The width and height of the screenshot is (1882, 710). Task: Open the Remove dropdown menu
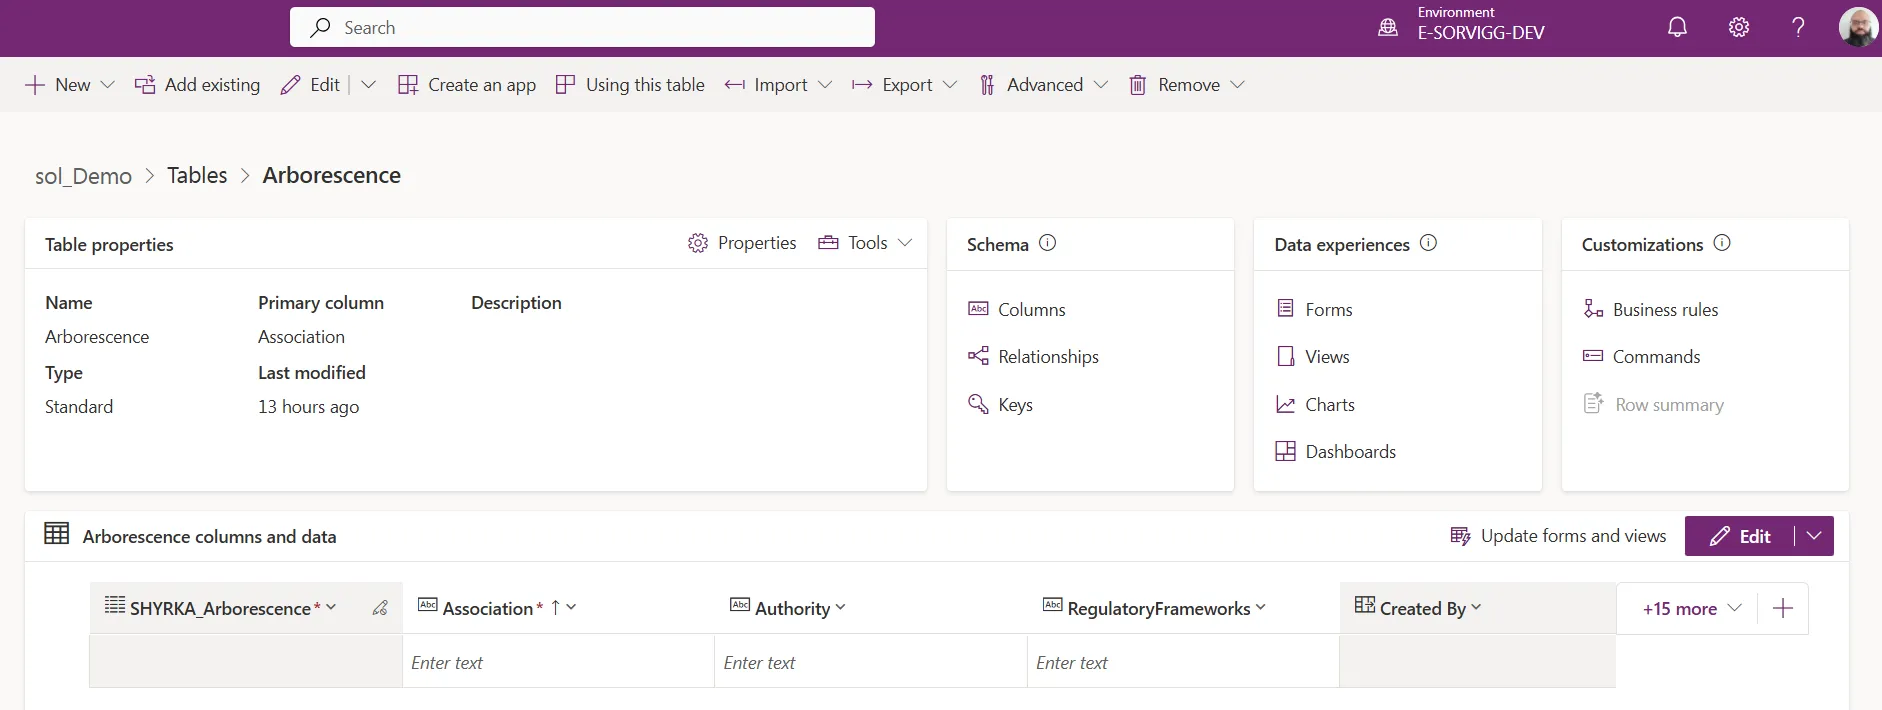[1187, 85]
